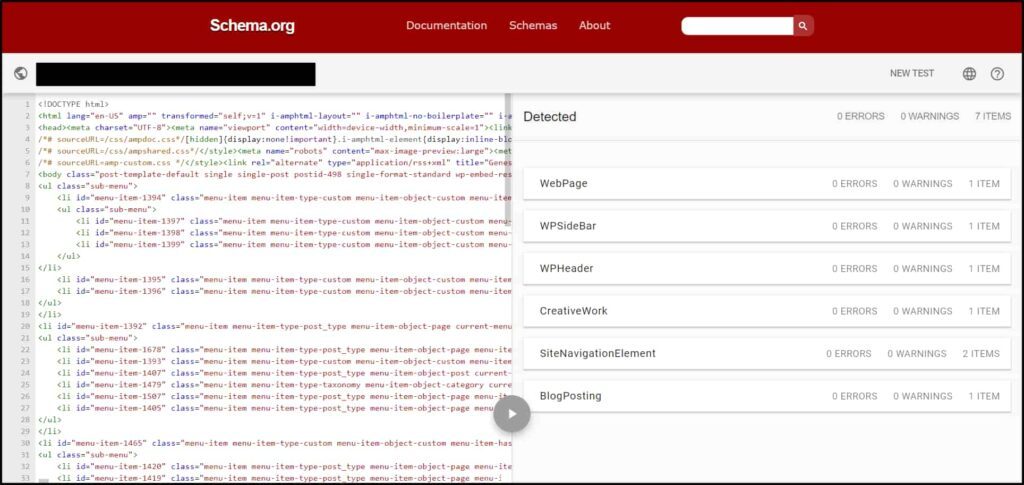Click code line with menu-item-1678
This screenshot has height=485, width=1024.
283,349
